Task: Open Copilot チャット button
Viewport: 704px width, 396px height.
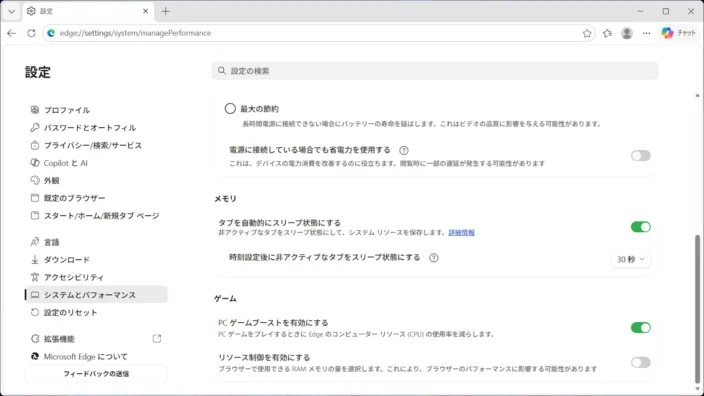Action: [678, 33]
